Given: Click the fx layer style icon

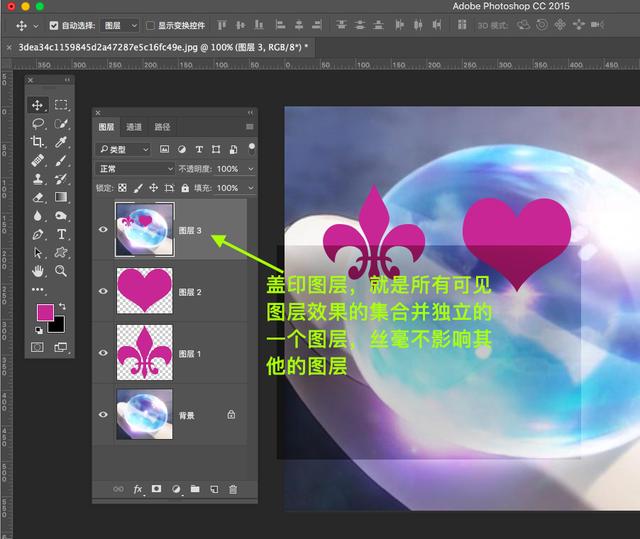Looking at the screenshot, I should [138, 489].
